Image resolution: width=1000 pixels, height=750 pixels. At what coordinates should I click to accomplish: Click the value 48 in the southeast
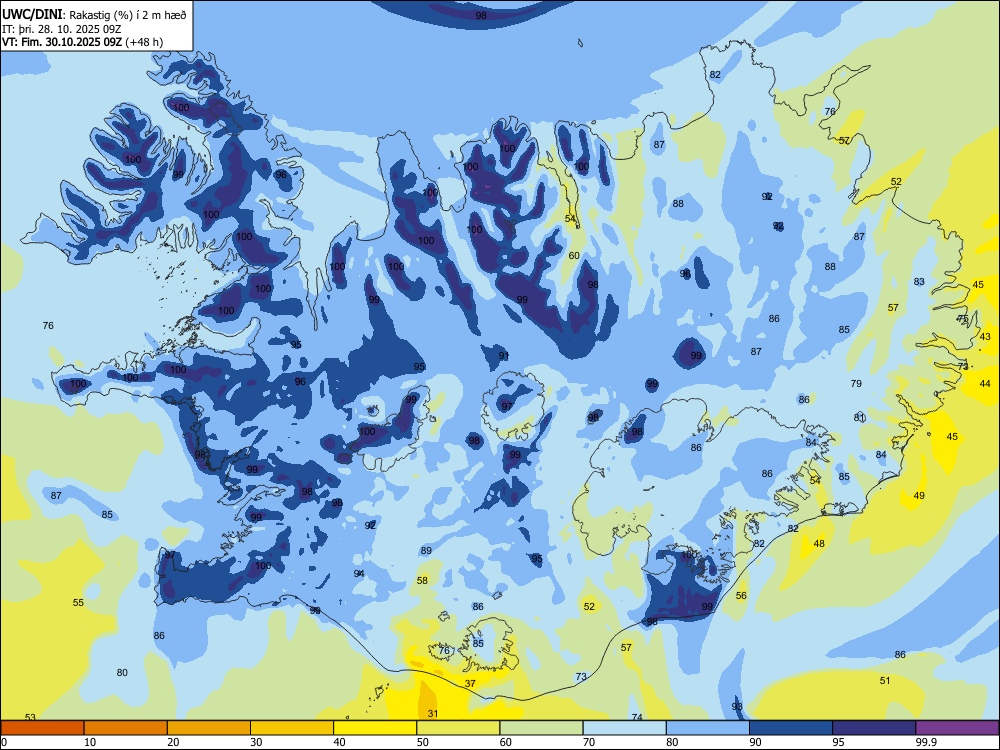tap(819, 543)
